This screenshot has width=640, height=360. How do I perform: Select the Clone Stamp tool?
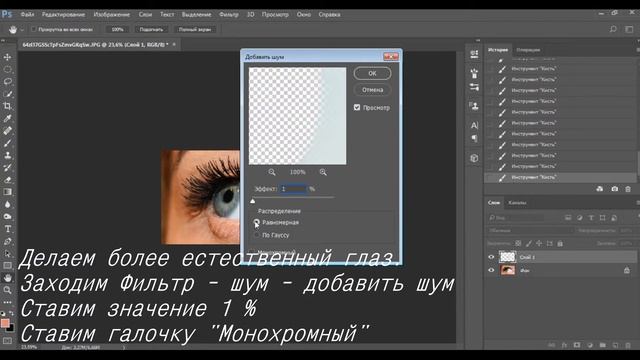(7, 155)
